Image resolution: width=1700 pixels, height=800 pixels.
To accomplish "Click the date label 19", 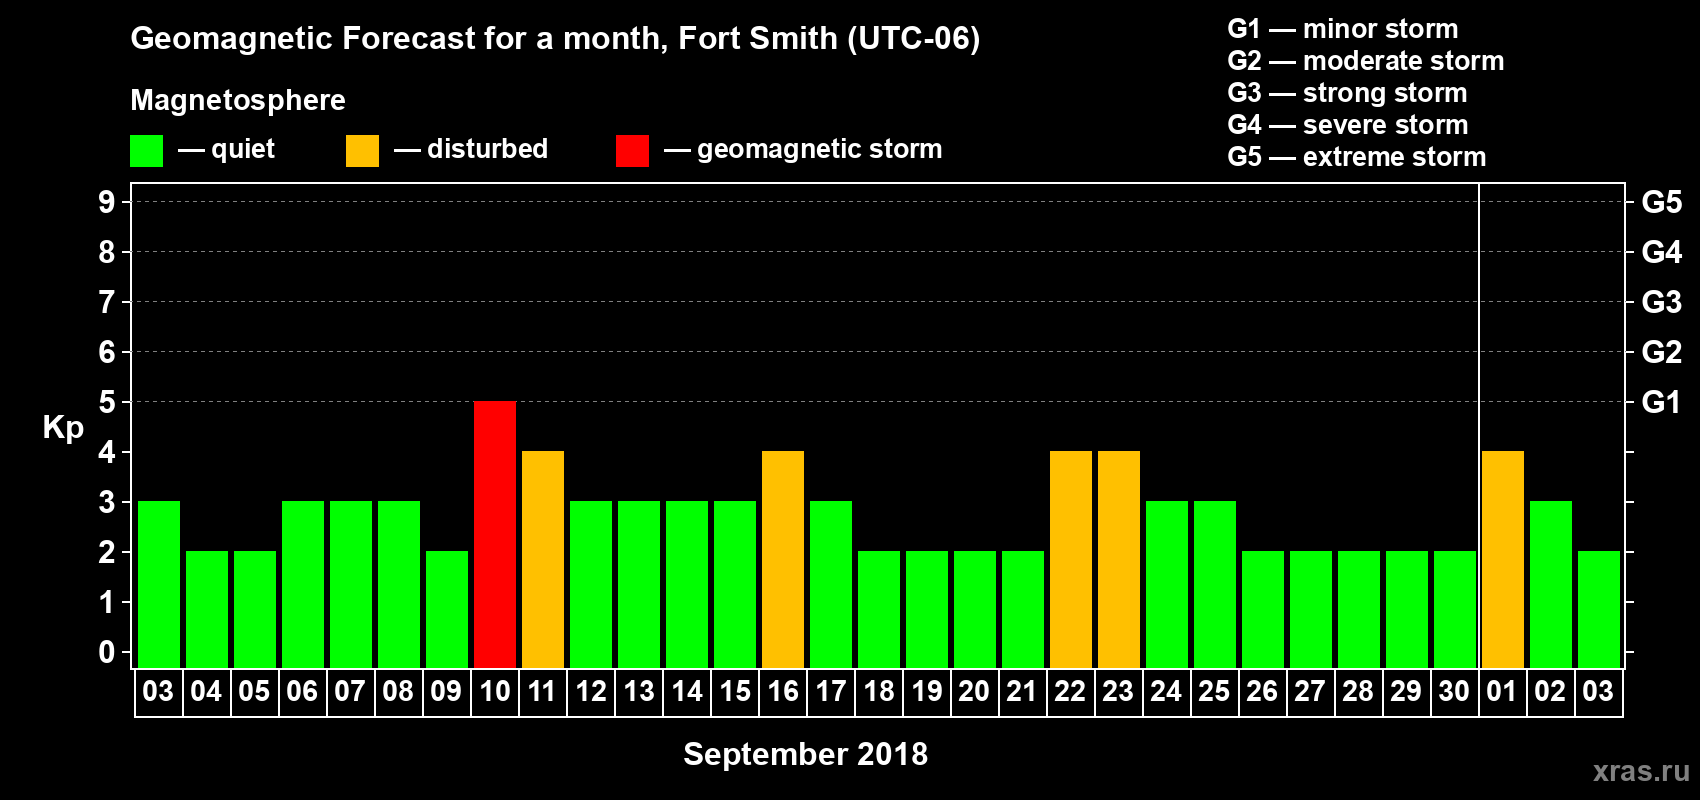I will 927,692.
